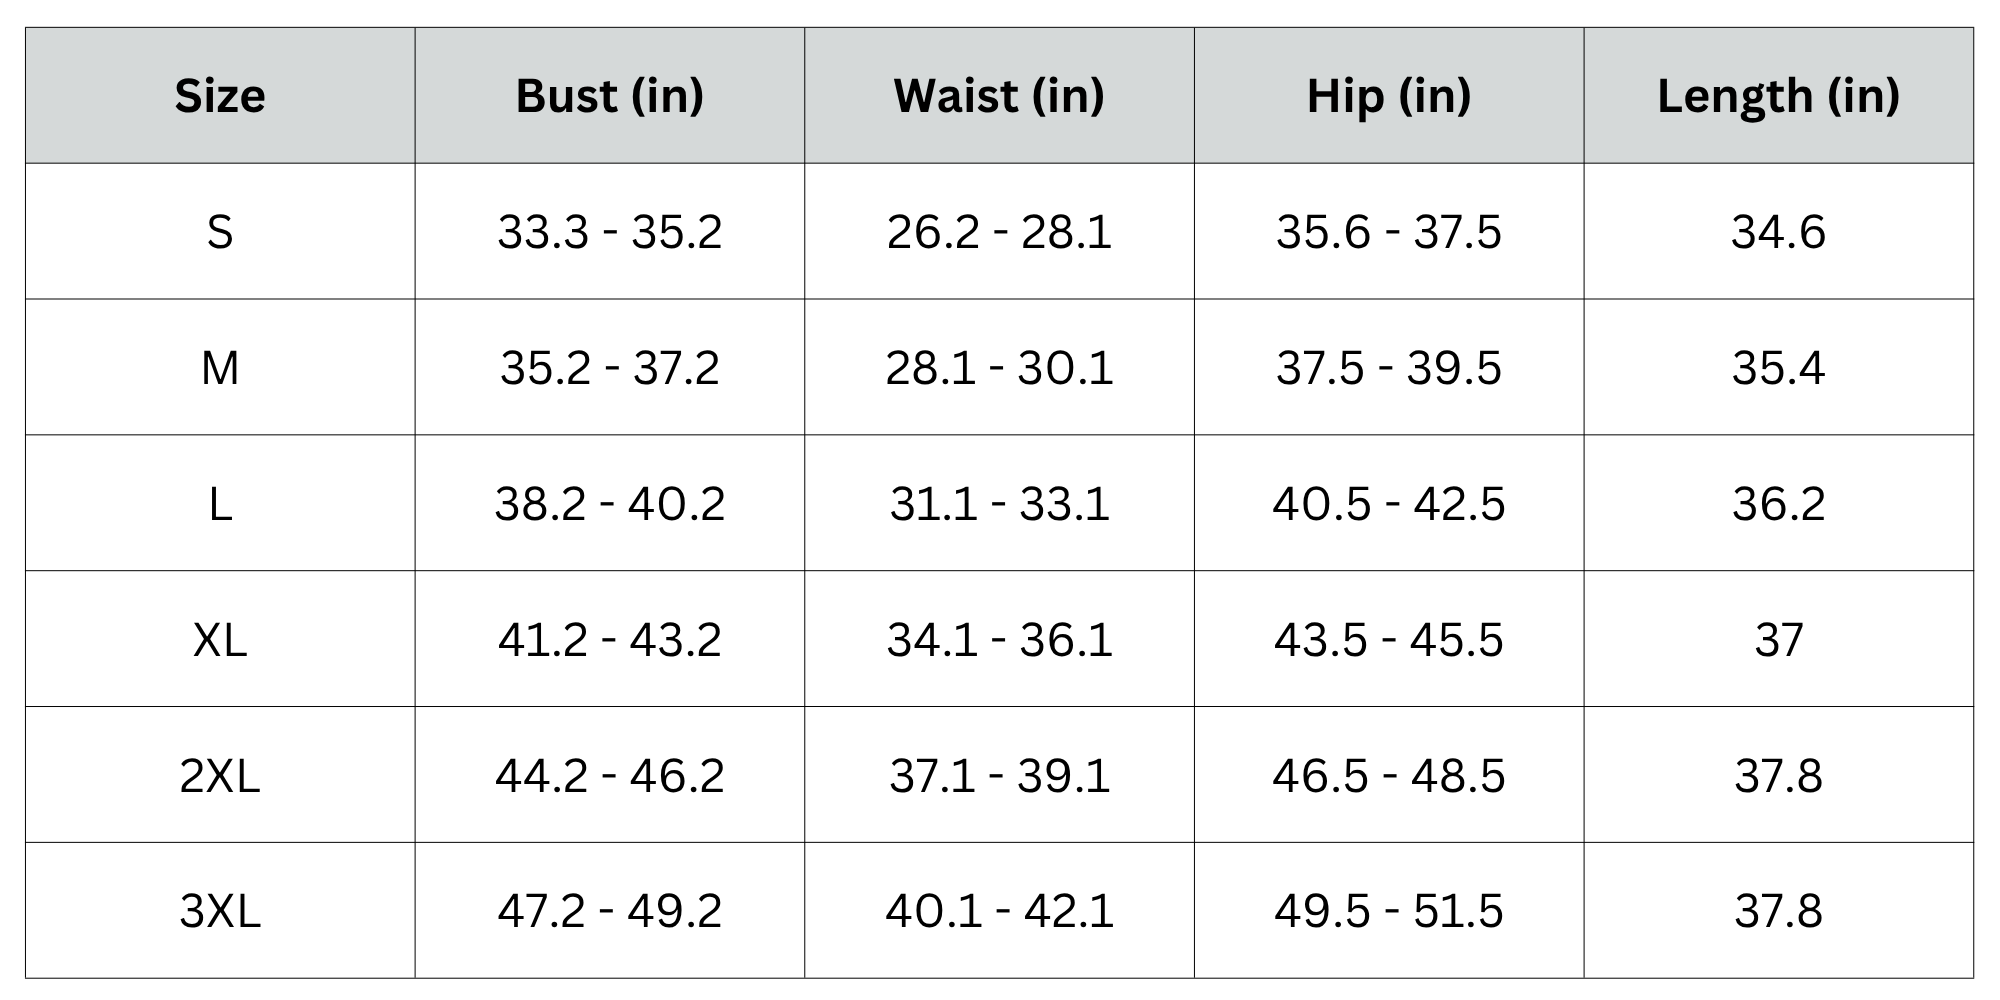Click the Size column header
The image size is (2000, 1000).
pyautogui.click(x=220, y=96)
